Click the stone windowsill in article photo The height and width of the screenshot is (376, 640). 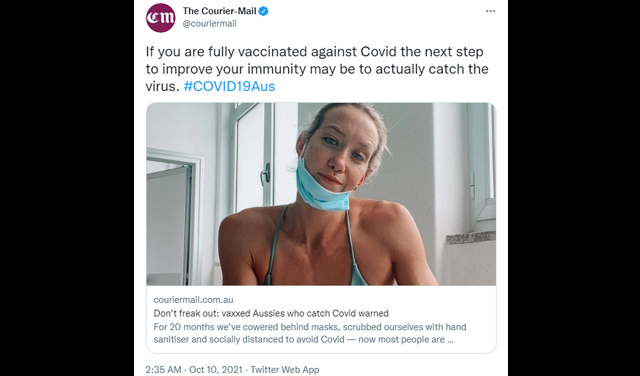coord(471,237)
